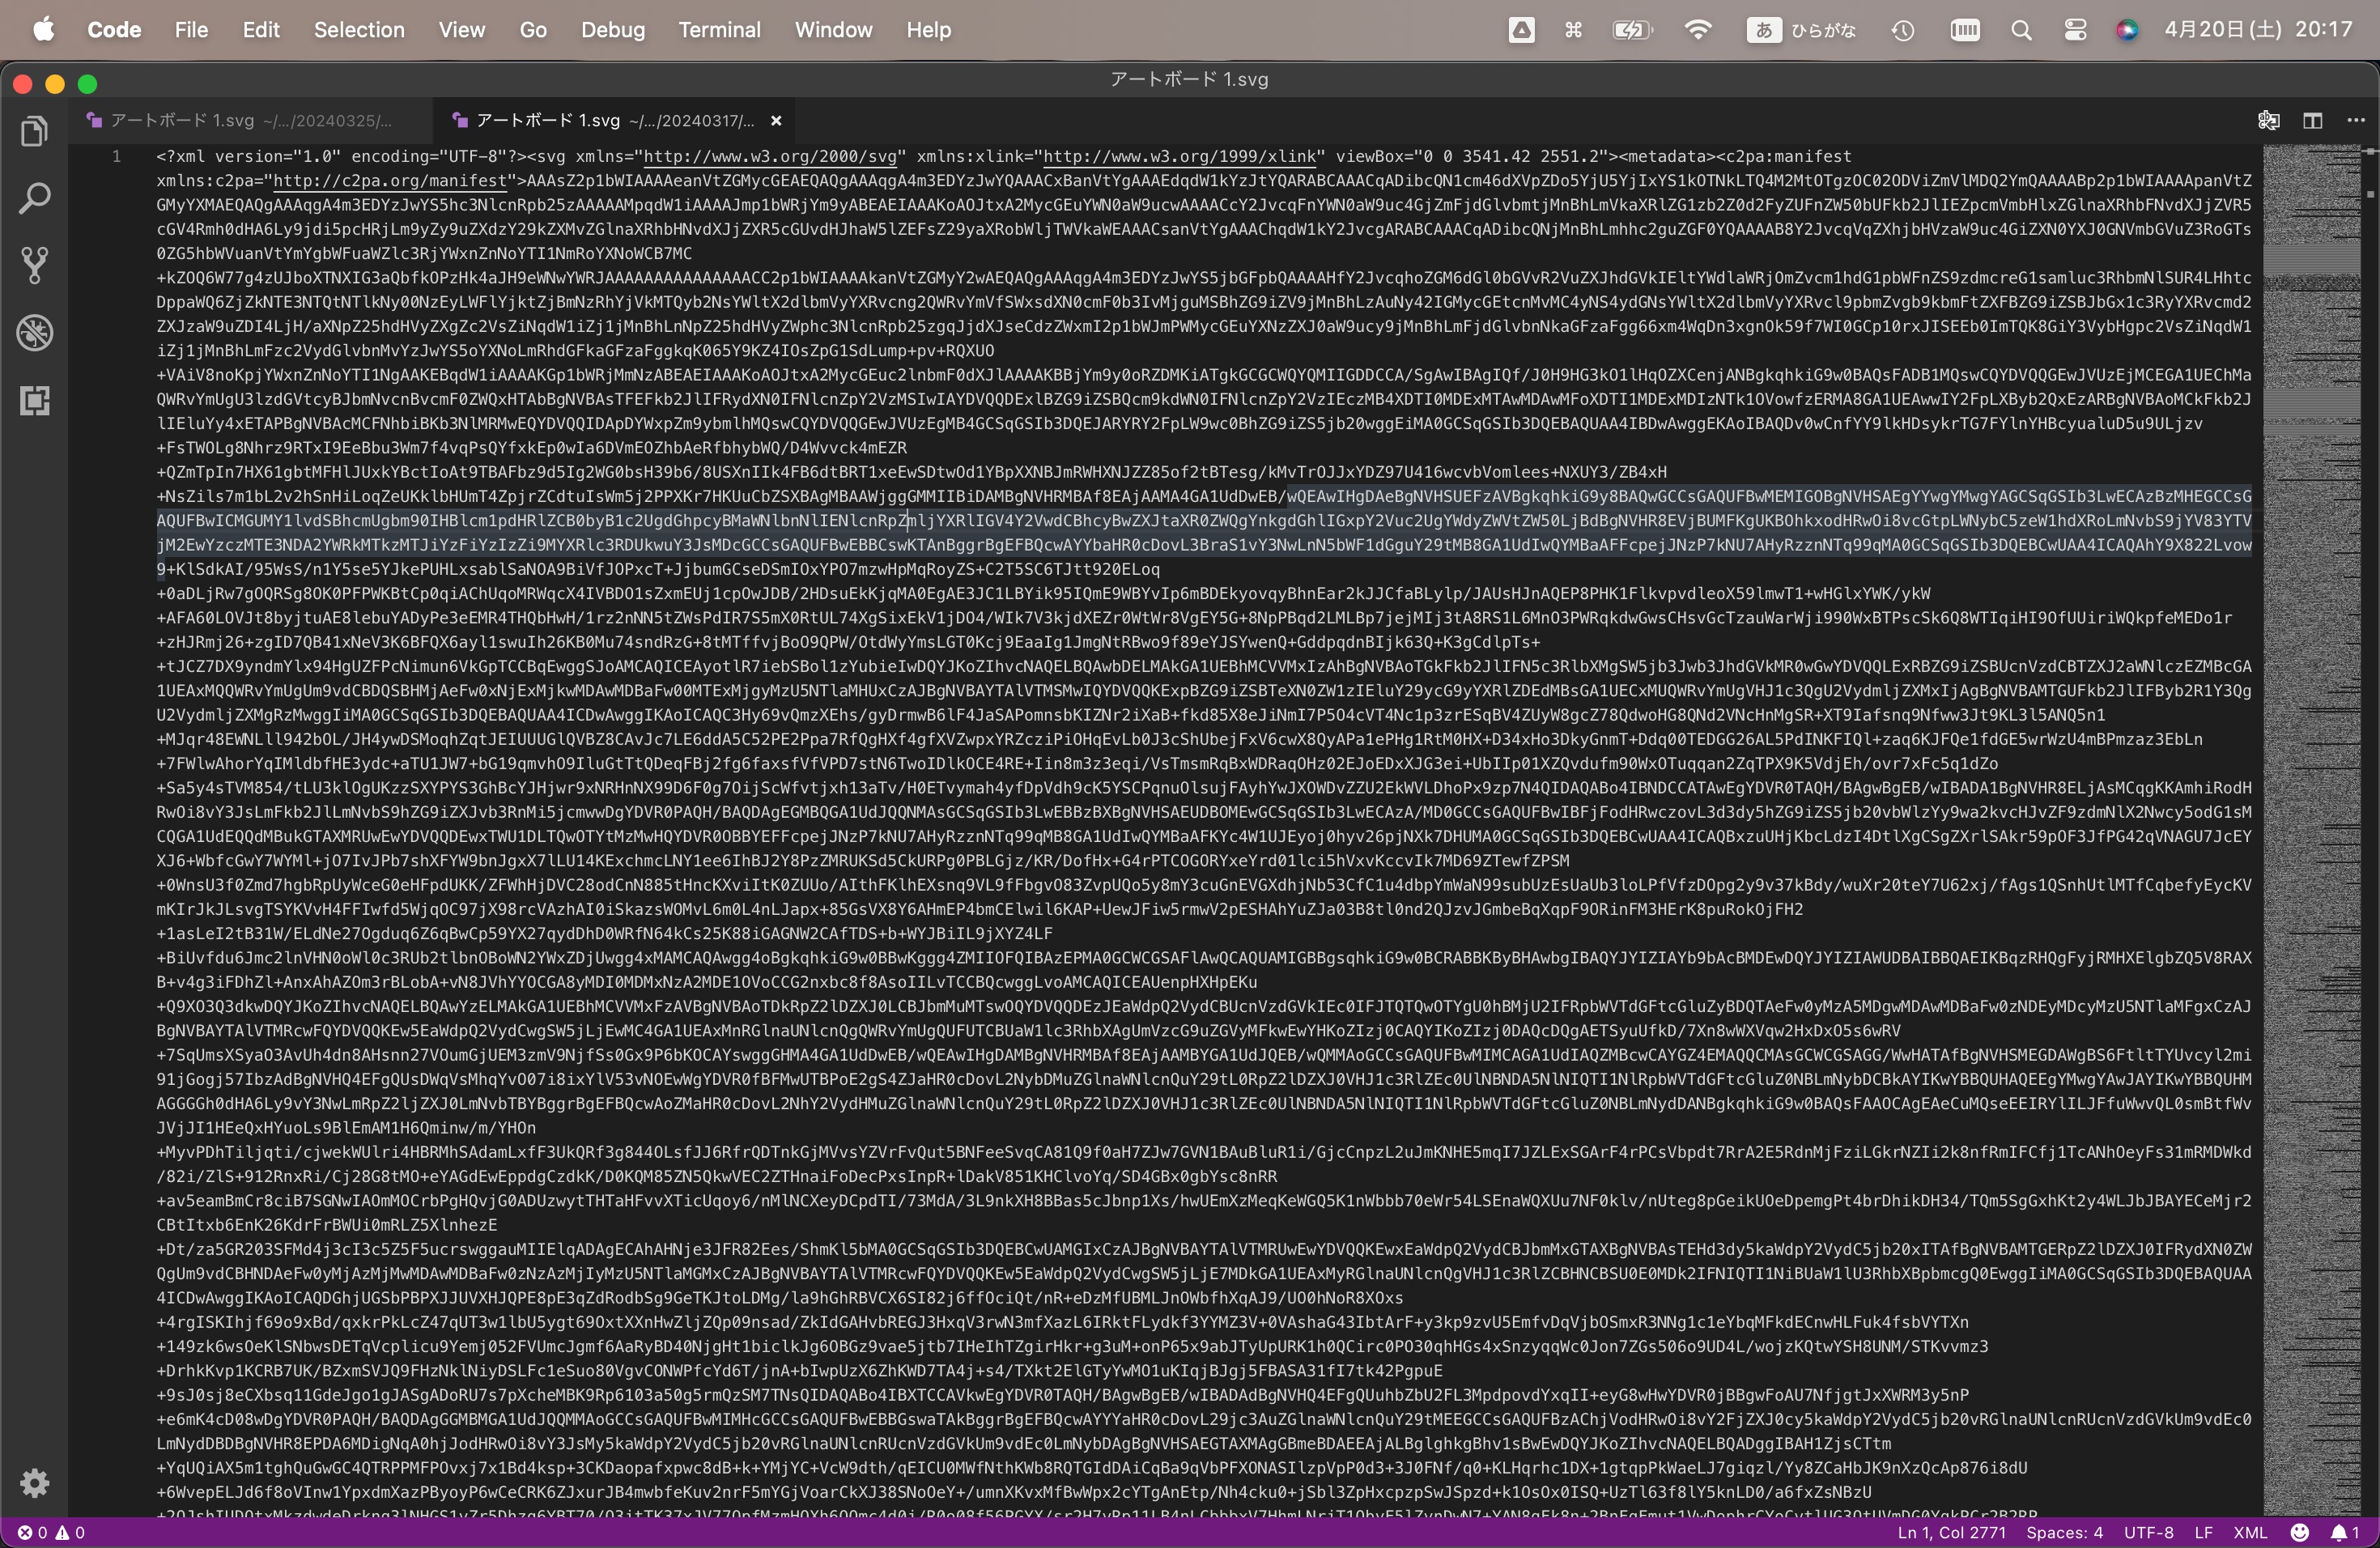The image size is (2380, 1548).
Task: Click the feedback smiley in status bar
Action: tap(2300, 1532)
